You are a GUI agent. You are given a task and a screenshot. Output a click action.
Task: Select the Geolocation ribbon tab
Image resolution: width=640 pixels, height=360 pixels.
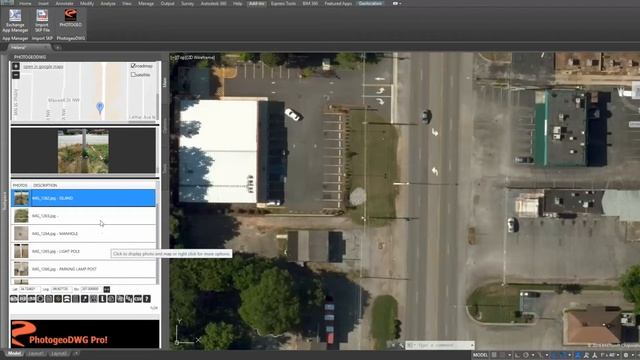click(370, 3)
